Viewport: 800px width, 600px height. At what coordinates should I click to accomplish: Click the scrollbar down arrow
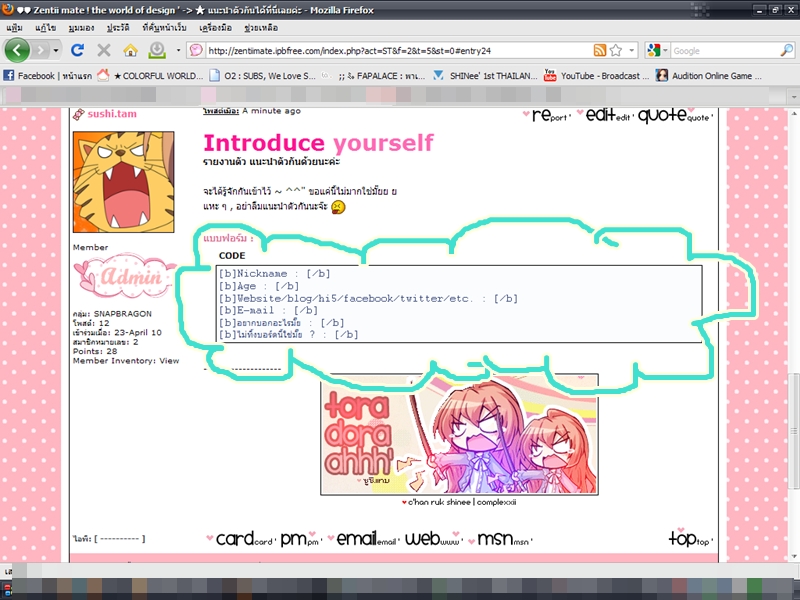click(794, 557)
